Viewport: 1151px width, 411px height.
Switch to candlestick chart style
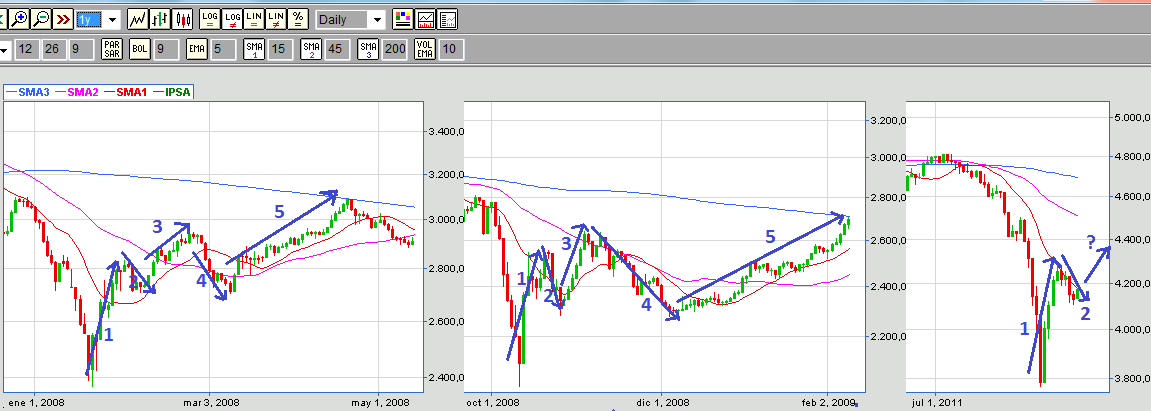click(x=182, y=19)
